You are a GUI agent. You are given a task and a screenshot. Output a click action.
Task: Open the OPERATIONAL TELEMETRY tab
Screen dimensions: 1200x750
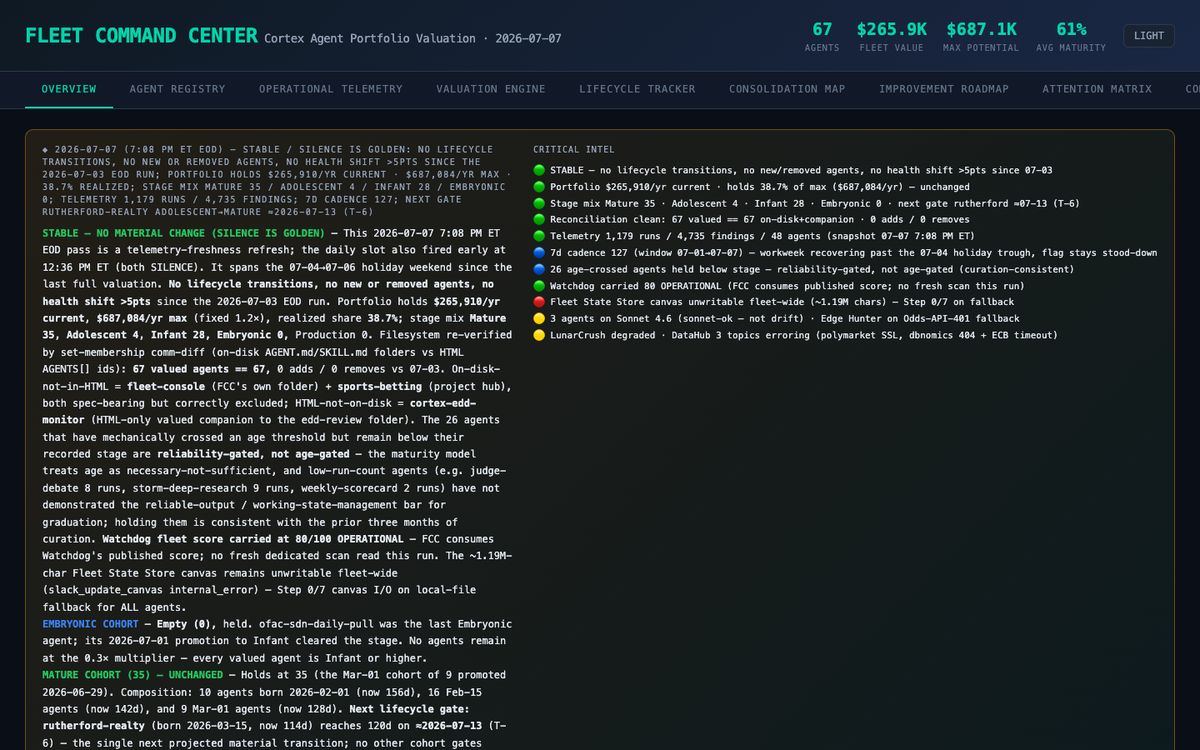(x=331, y=89)
